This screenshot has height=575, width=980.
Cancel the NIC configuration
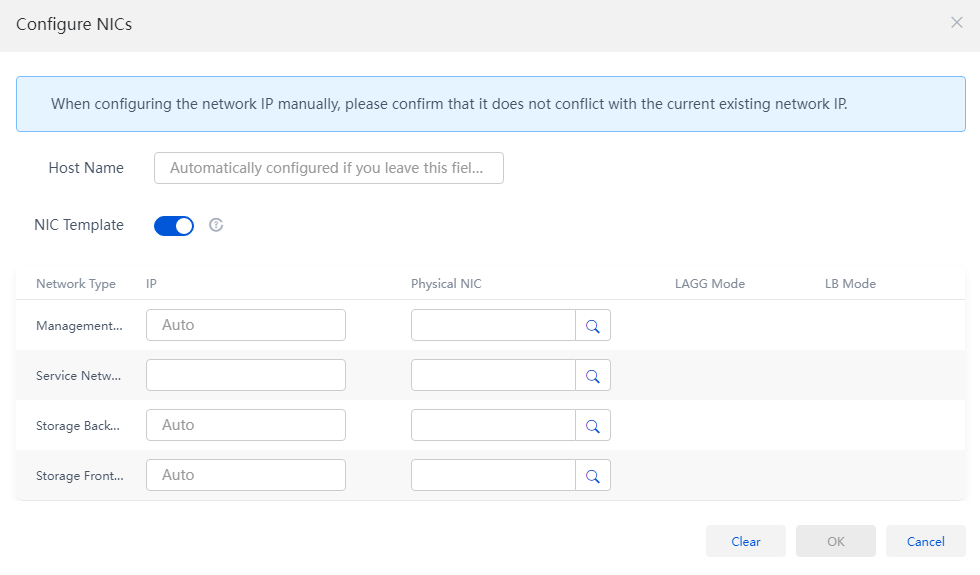click(x=926, y=541)
